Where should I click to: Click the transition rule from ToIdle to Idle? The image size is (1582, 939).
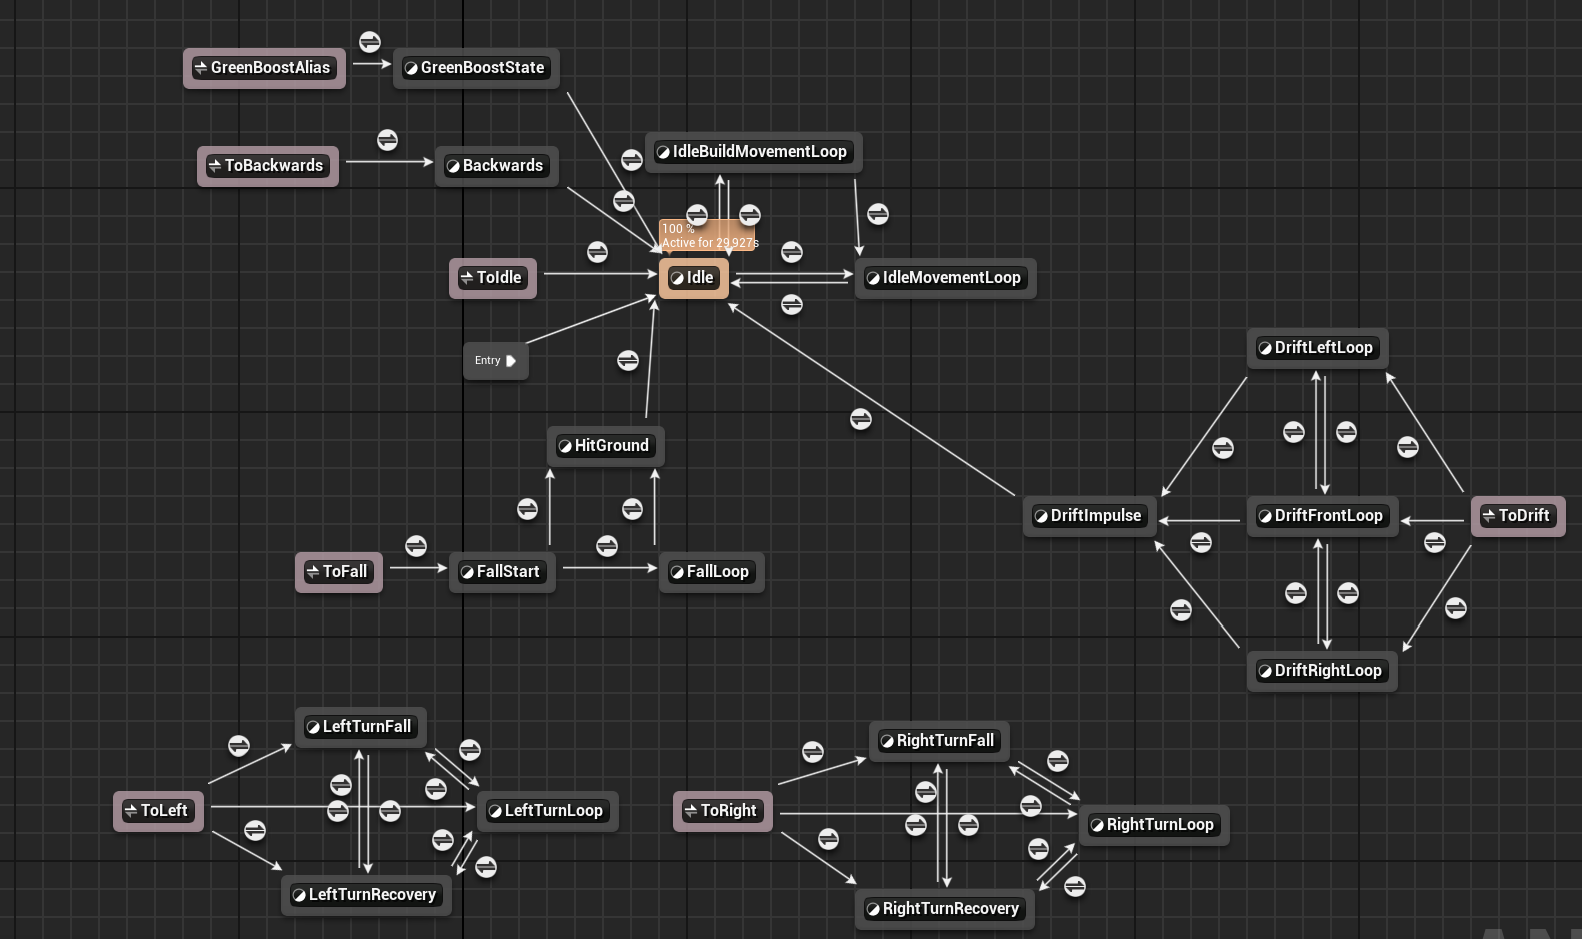(597, 252)
